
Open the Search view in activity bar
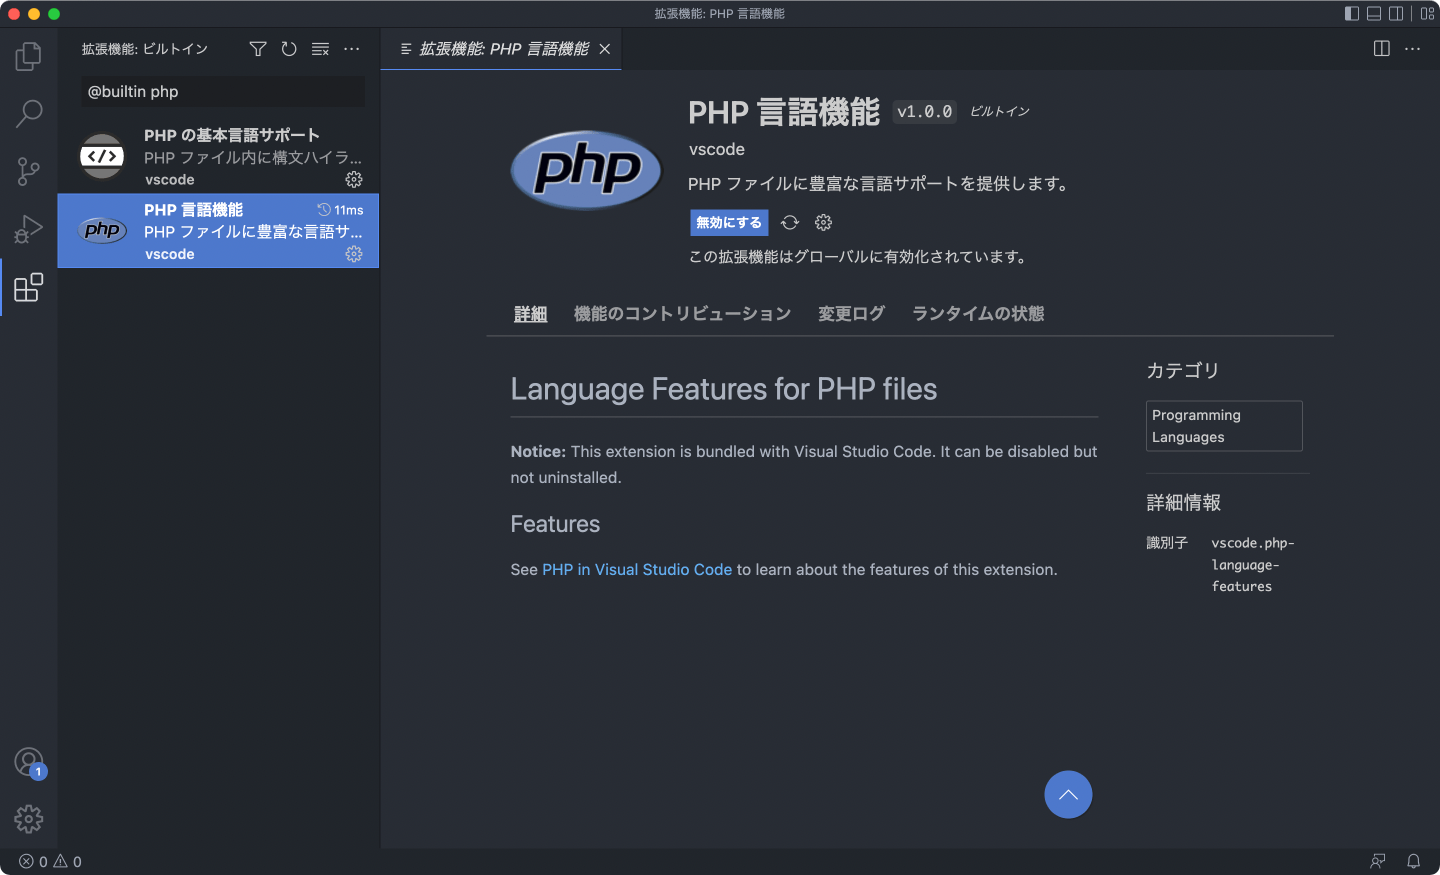[x=29, y=113]
